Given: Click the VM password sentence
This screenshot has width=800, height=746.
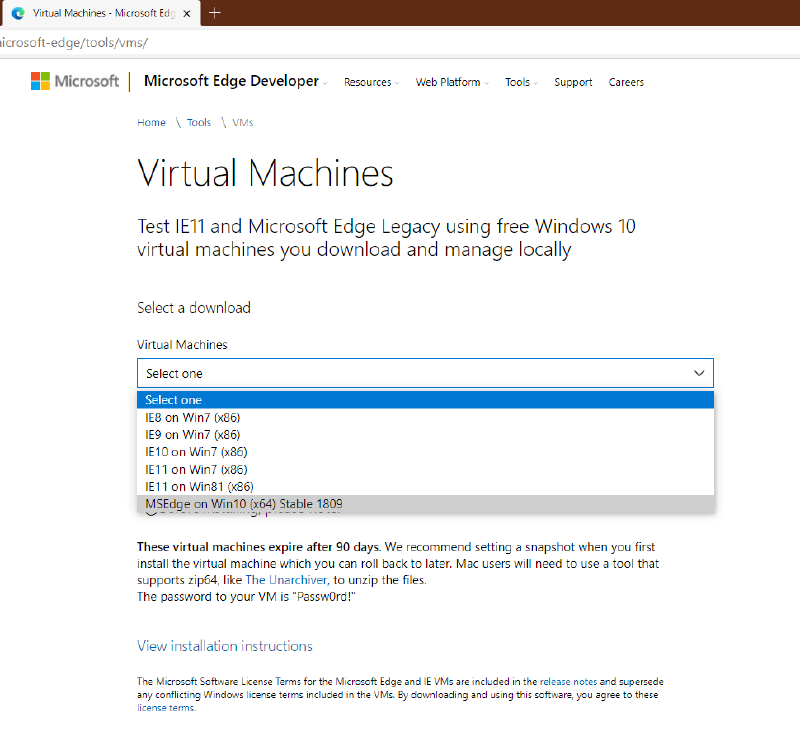Looking at the screenshot, I should coord(246,597).
